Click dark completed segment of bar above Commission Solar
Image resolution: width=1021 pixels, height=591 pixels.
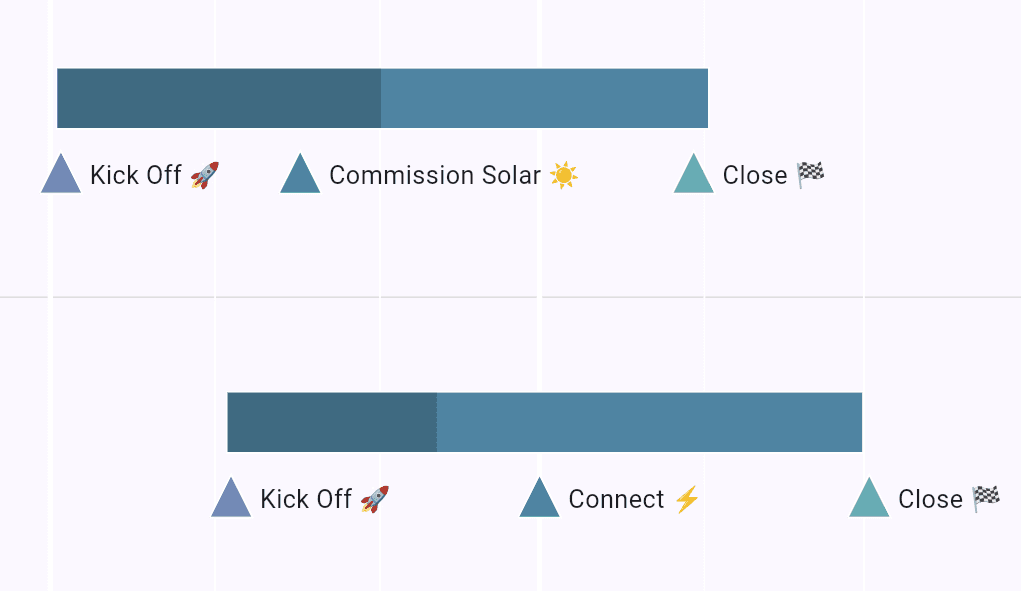(x=218, y=98)
